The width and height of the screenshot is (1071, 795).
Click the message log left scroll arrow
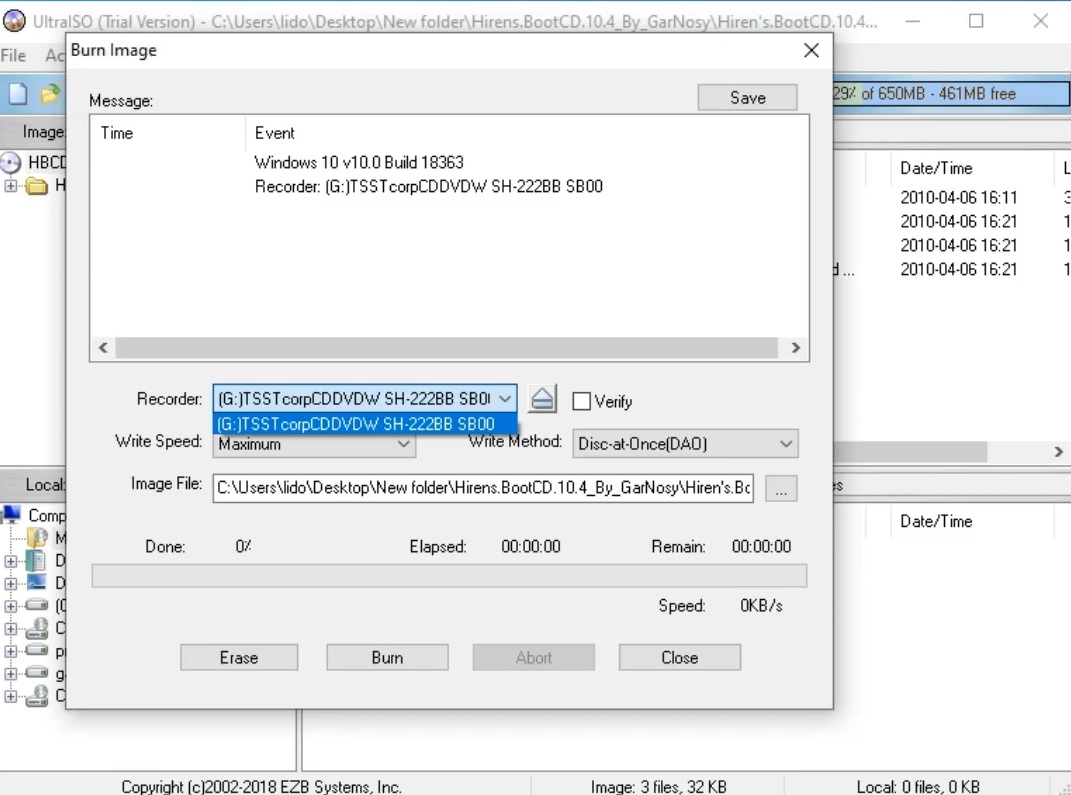coord(103,348)
